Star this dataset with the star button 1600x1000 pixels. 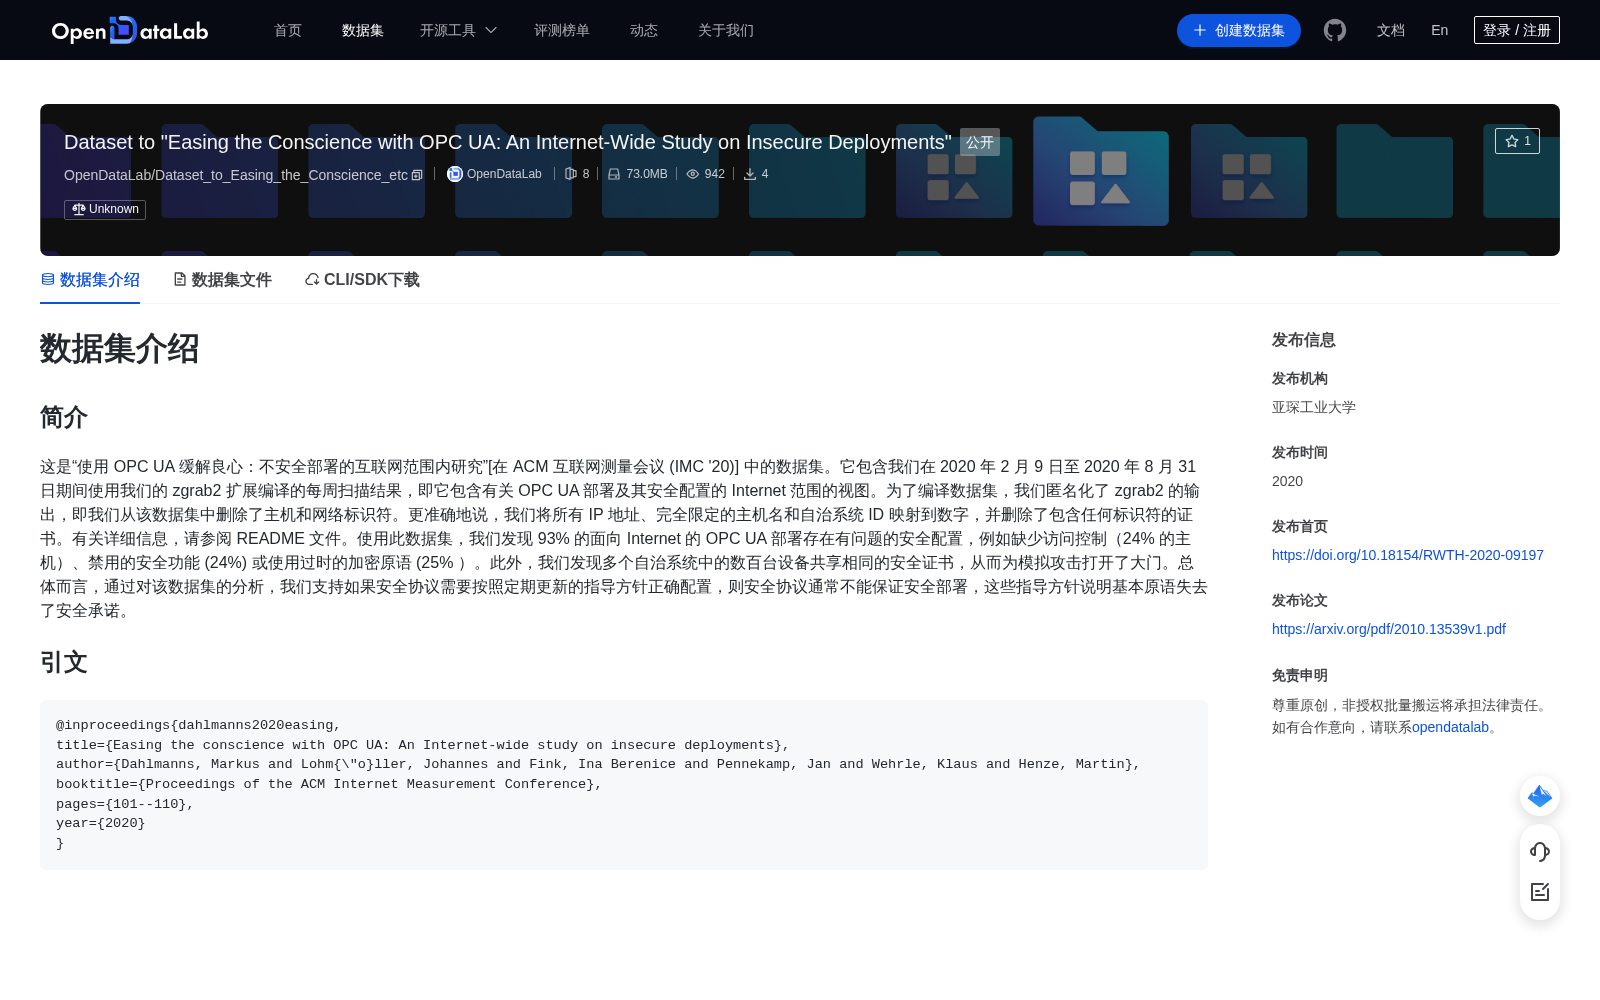[x=1517, y=141]
